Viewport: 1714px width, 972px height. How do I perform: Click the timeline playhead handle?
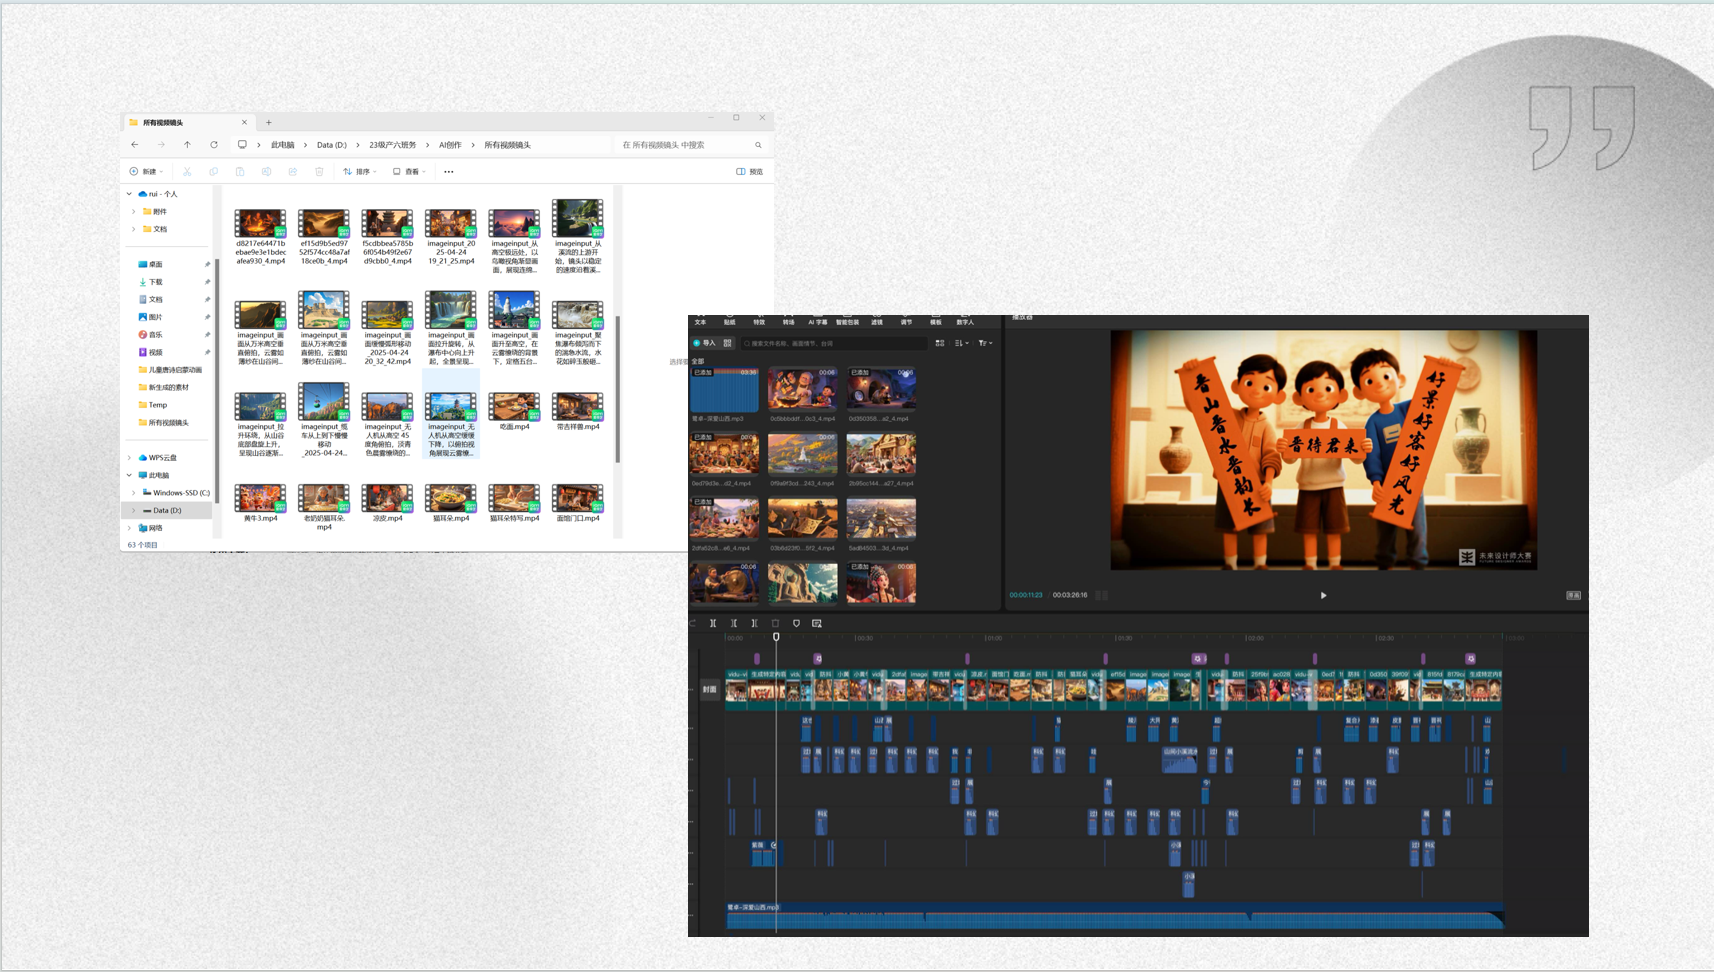[776, 637]
